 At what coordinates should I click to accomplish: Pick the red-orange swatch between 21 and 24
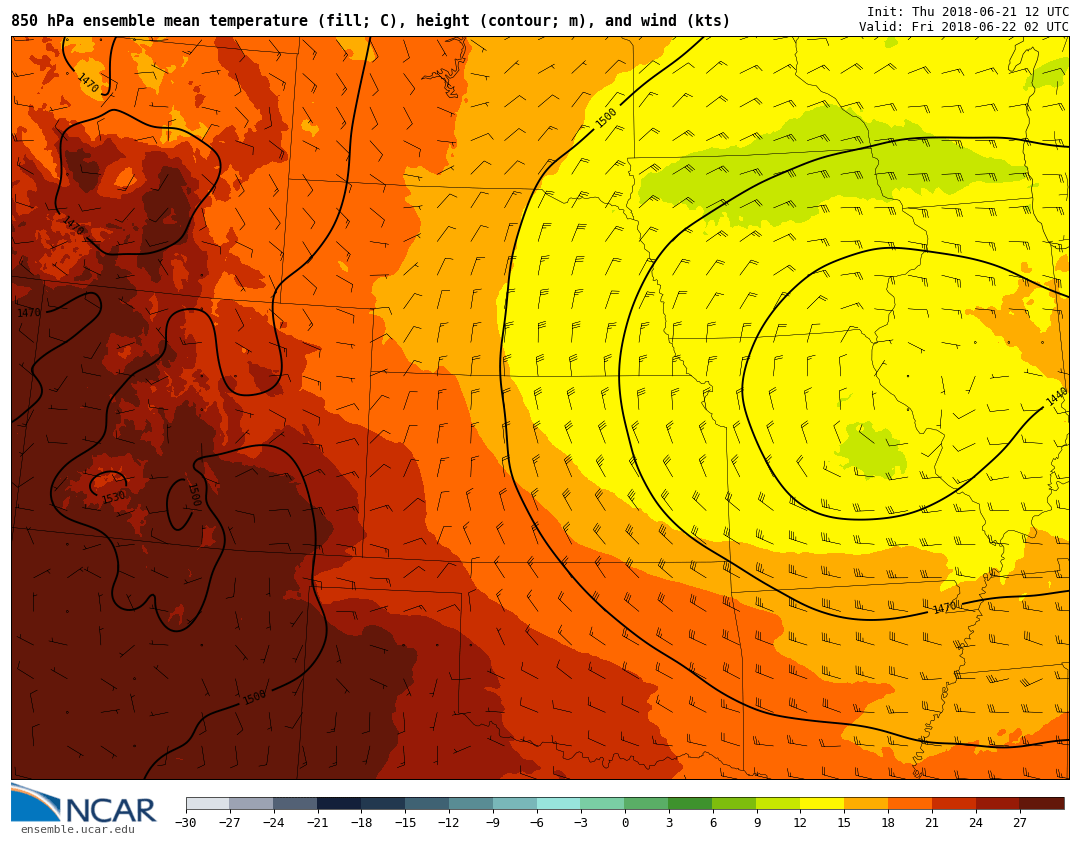click(954, 803)
